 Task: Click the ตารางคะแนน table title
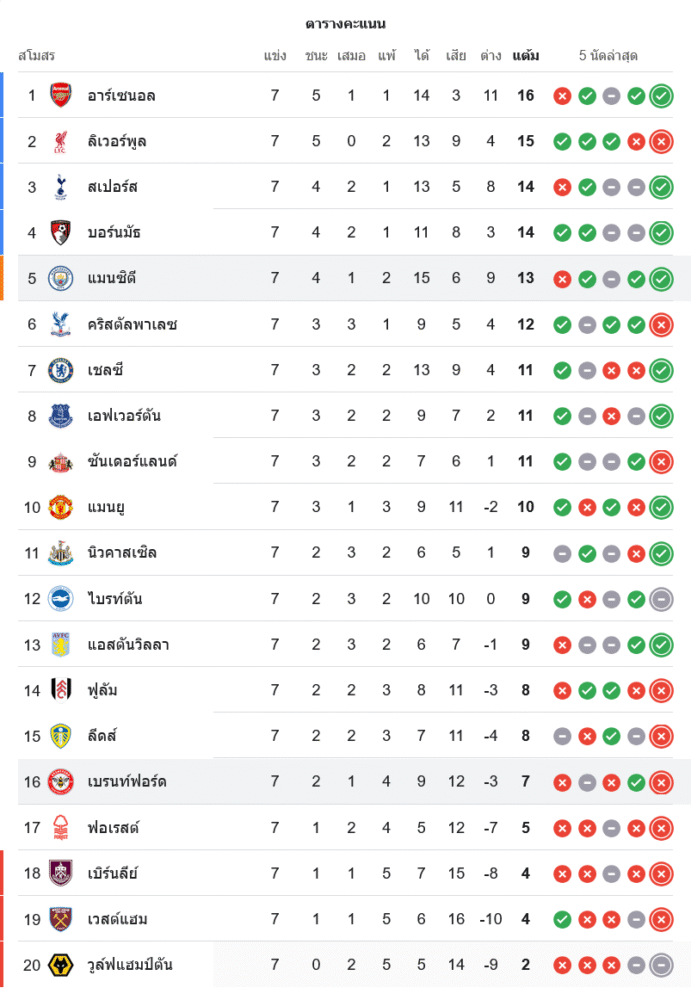[345, 23]
